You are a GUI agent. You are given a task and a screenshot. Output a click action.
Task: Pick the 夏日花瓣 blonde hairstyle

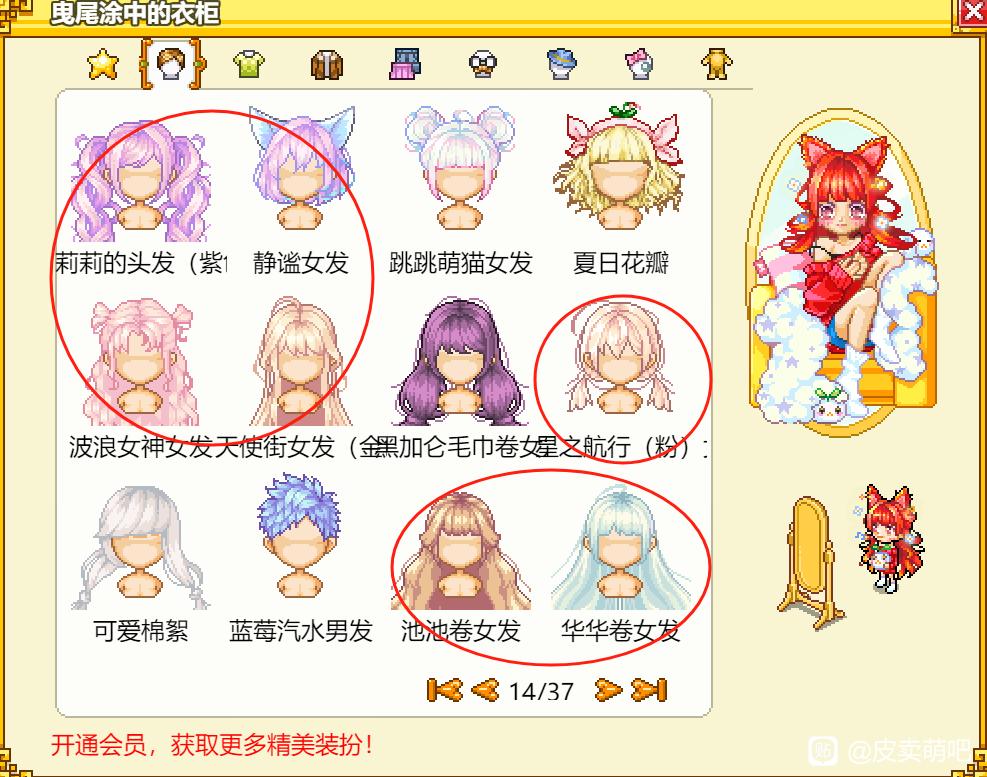click(619, 189)
